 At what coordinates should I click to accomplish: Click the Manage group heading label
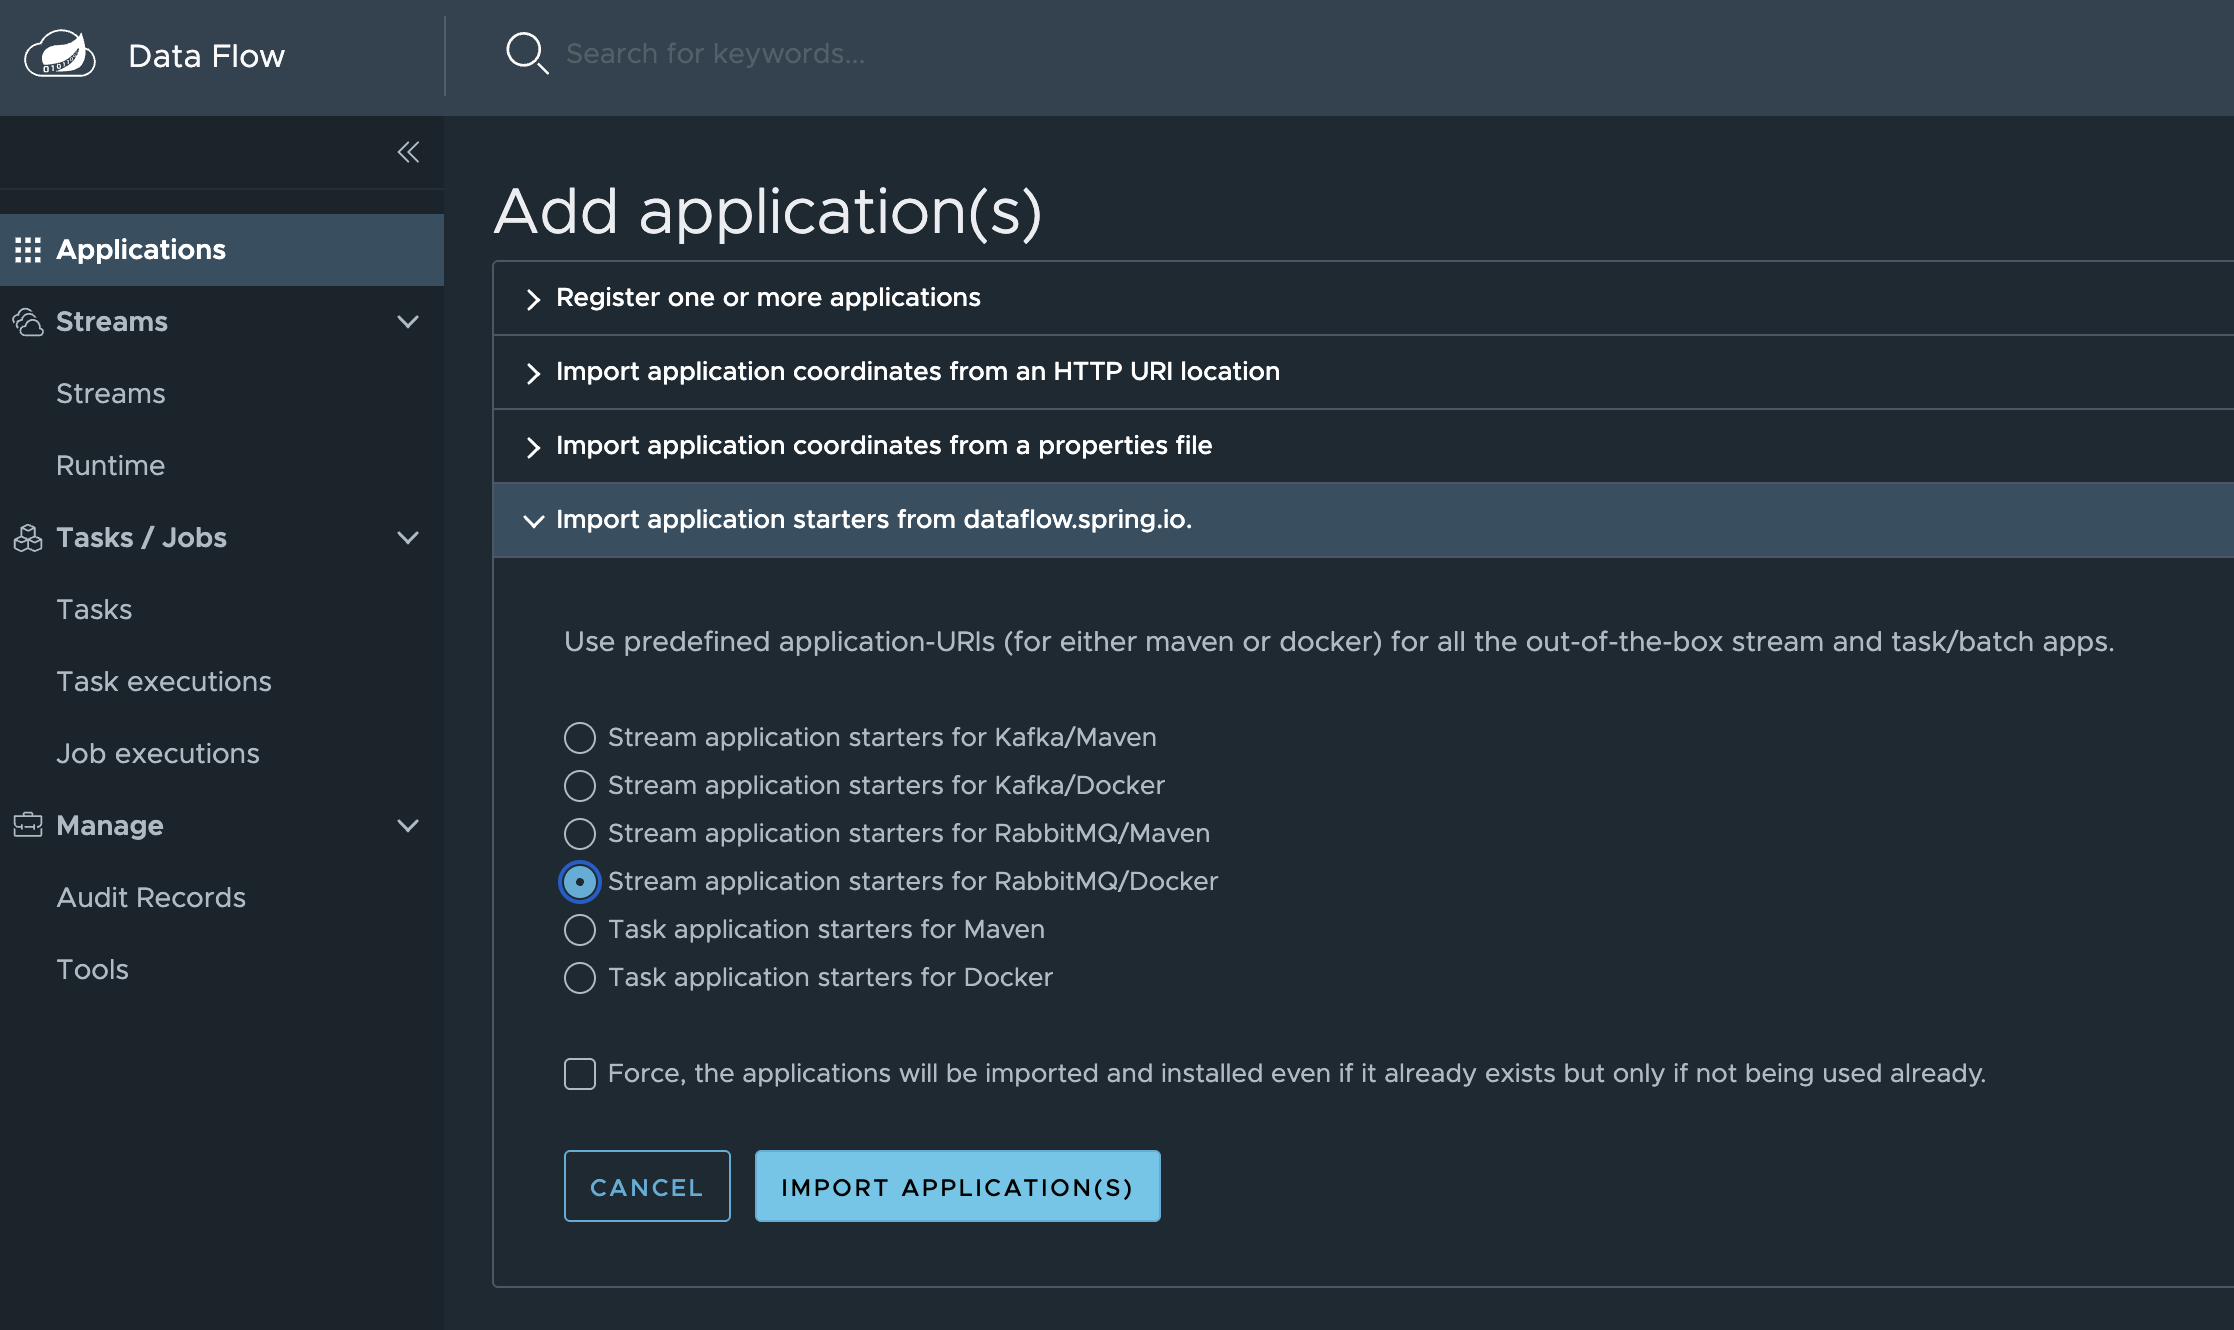110,826
